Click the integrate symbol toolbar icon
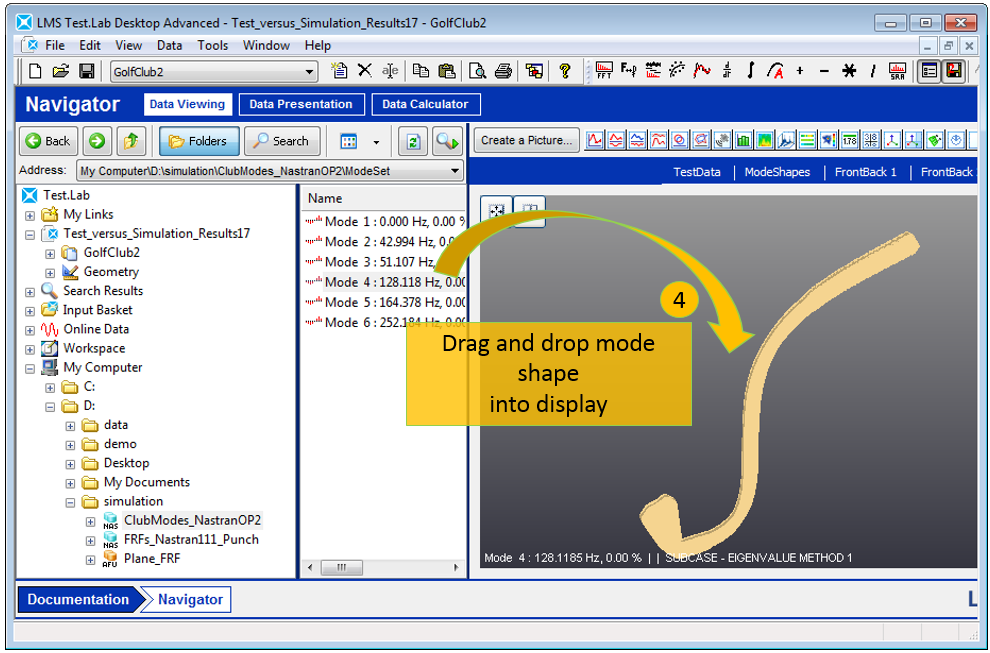Screen dimensions: 990x653 click(x=751, y=71)
